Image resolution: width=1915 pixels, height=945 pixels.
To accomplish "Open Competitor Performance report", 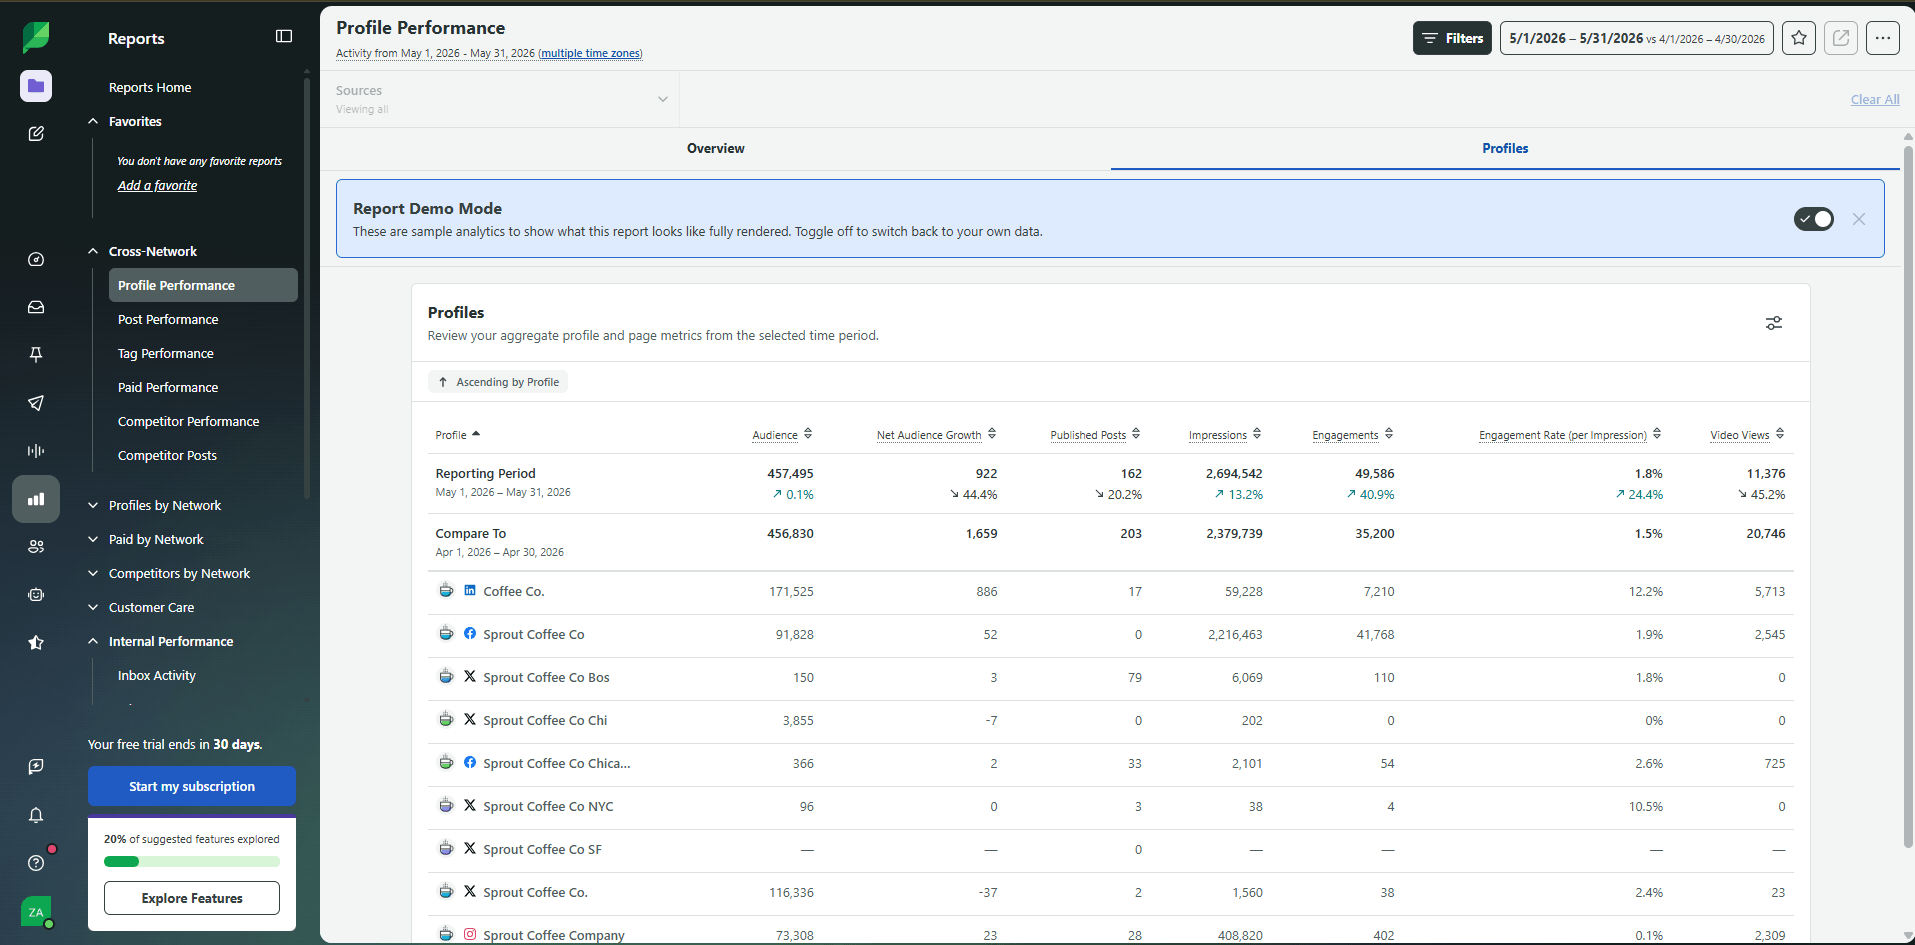I will click(188, 421).
